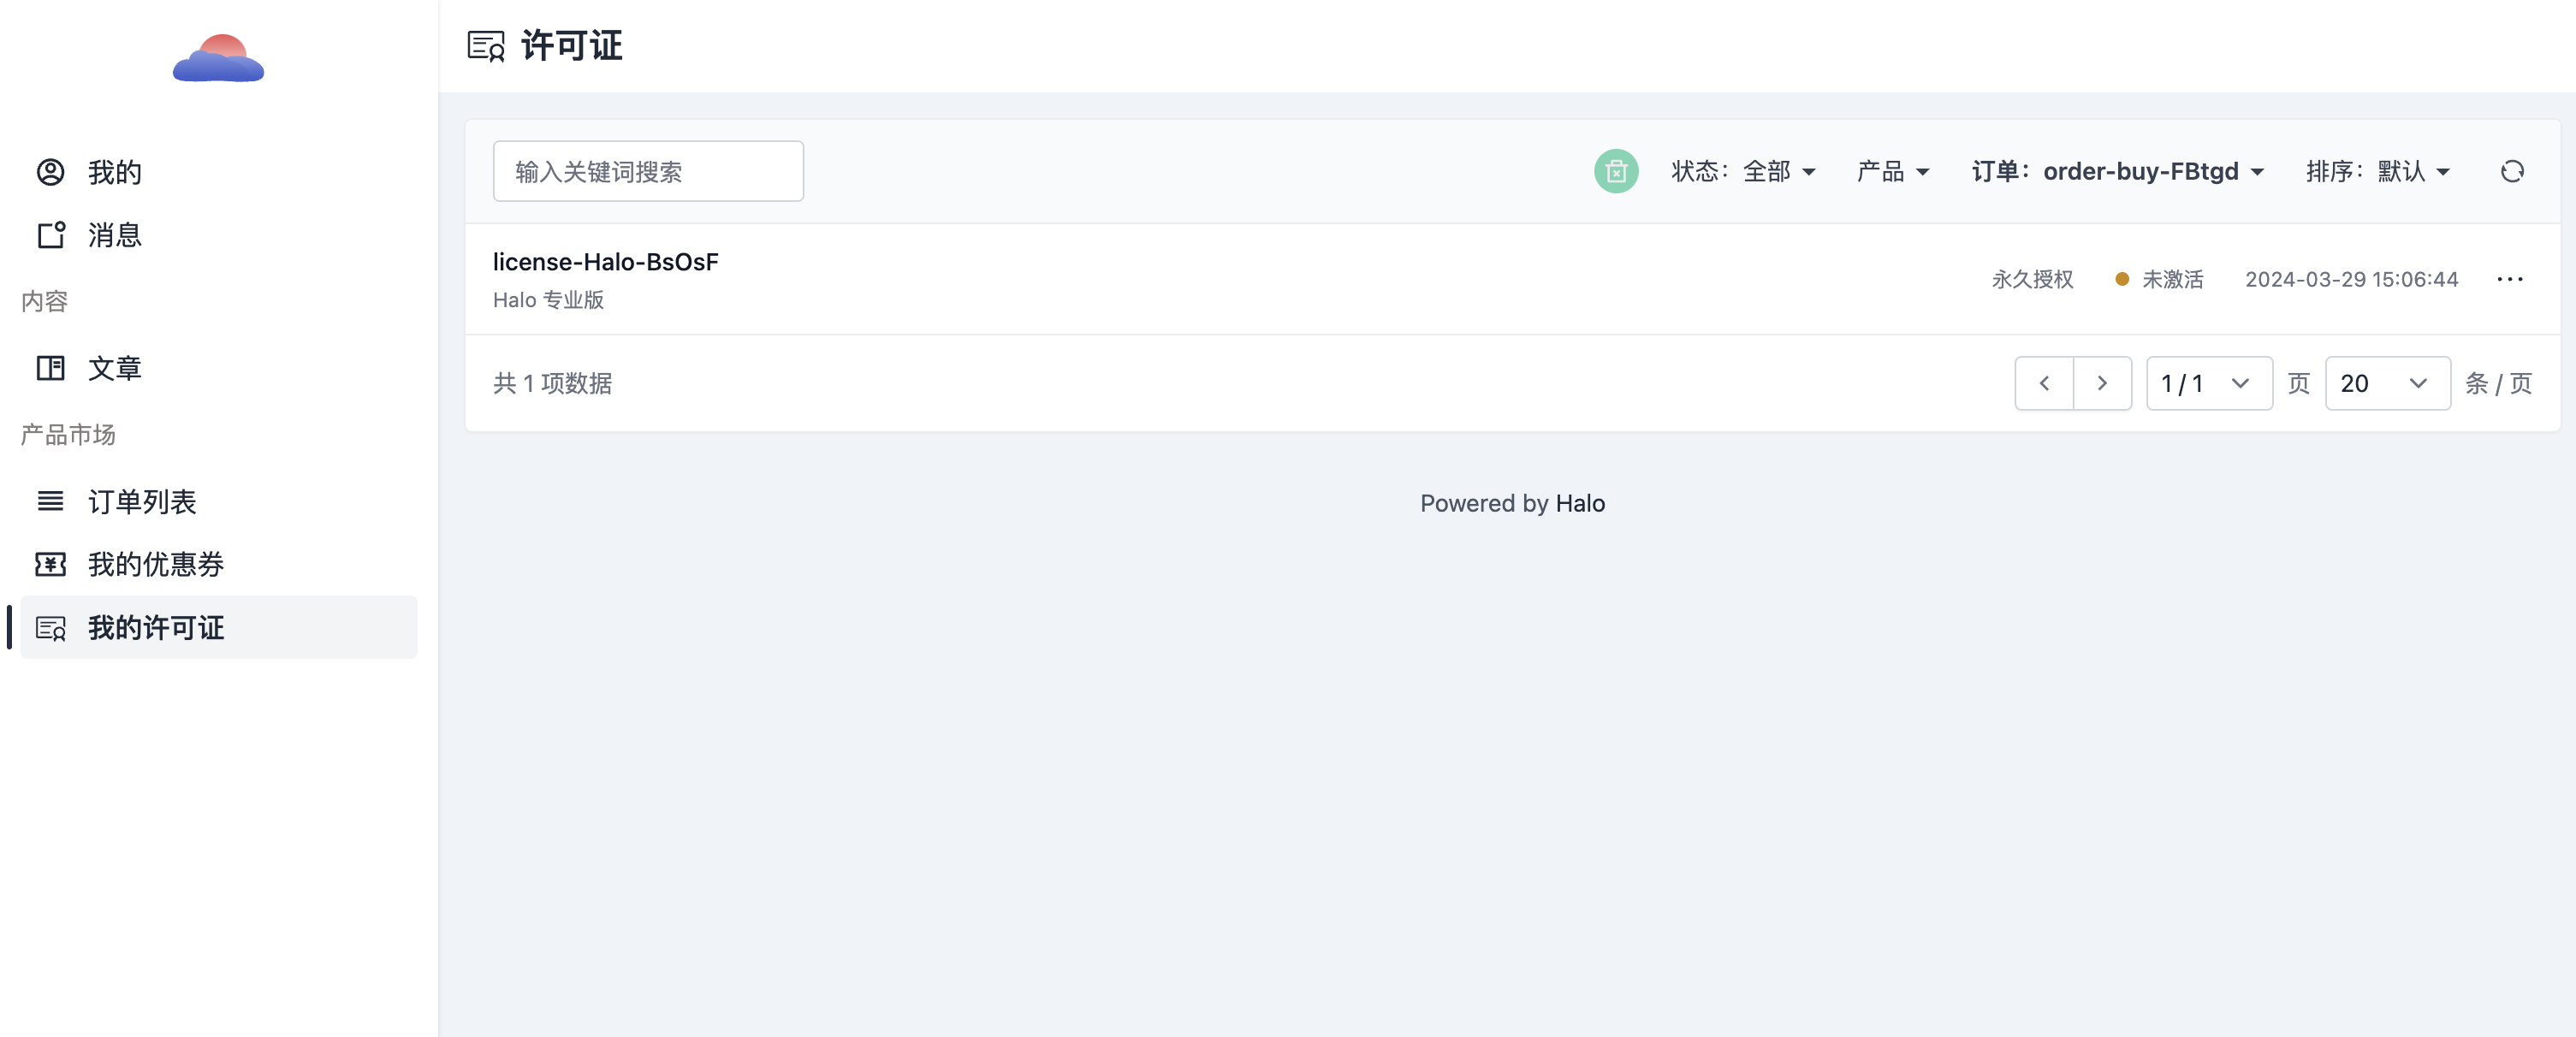Image resolution: width=2576 pixels, height=1037 pixels.
Task: Open the Halo link in footer
Action: click(1579, 503)
